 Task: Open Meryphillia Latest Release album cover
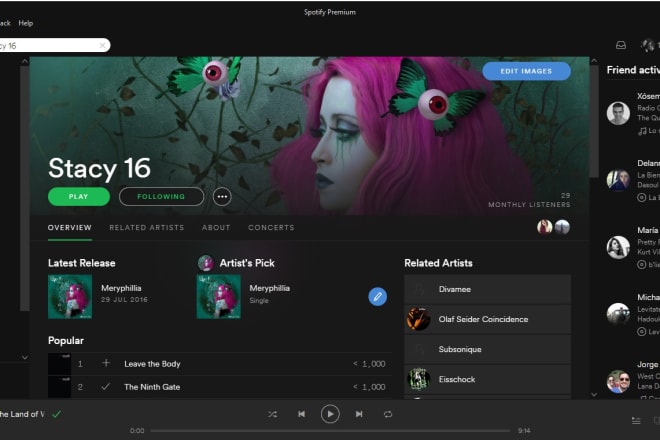[x=70, y=297]
